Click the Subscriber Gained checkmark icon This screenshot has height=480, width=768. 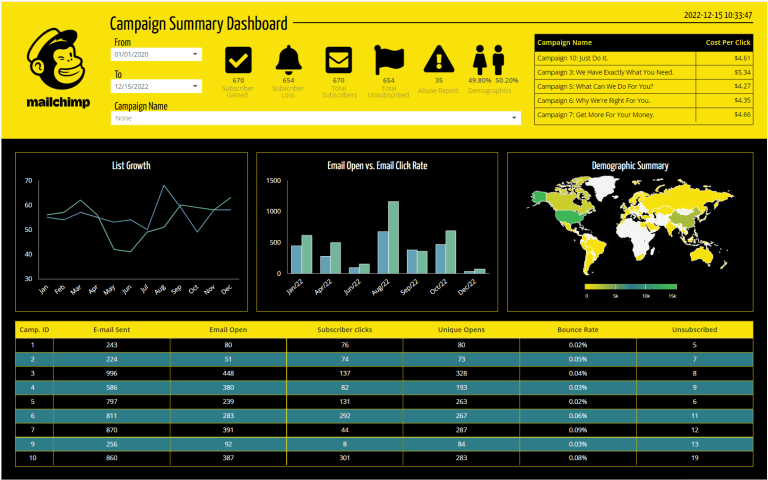tap(238, 59)
